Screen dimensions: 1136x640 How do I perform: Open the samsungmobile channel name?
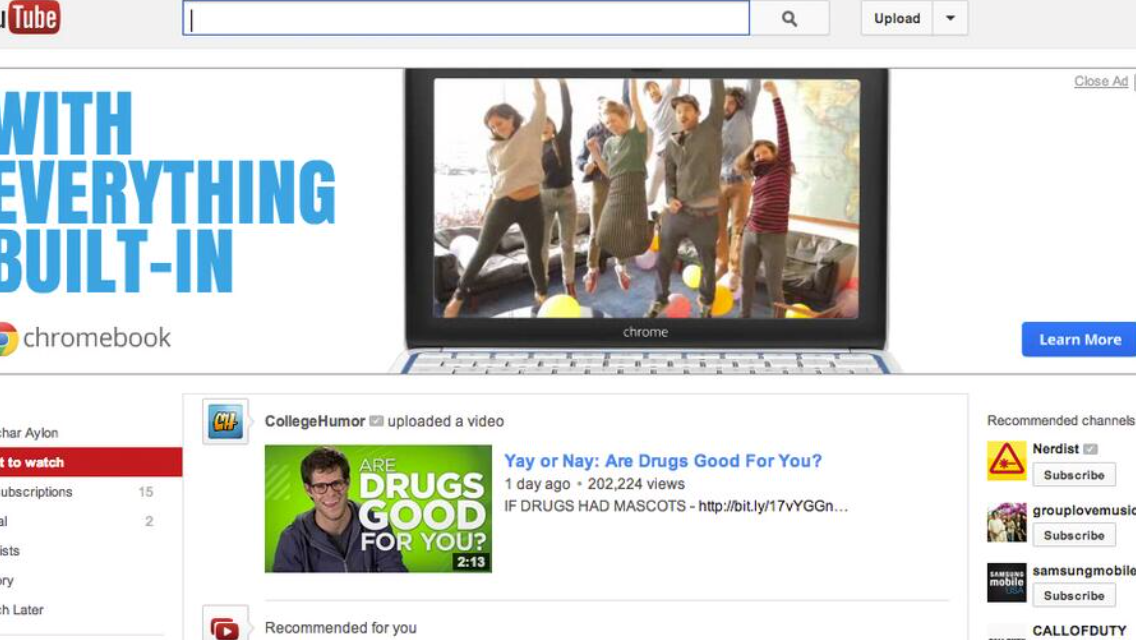pyautogui.click(x=1084, y=570)
